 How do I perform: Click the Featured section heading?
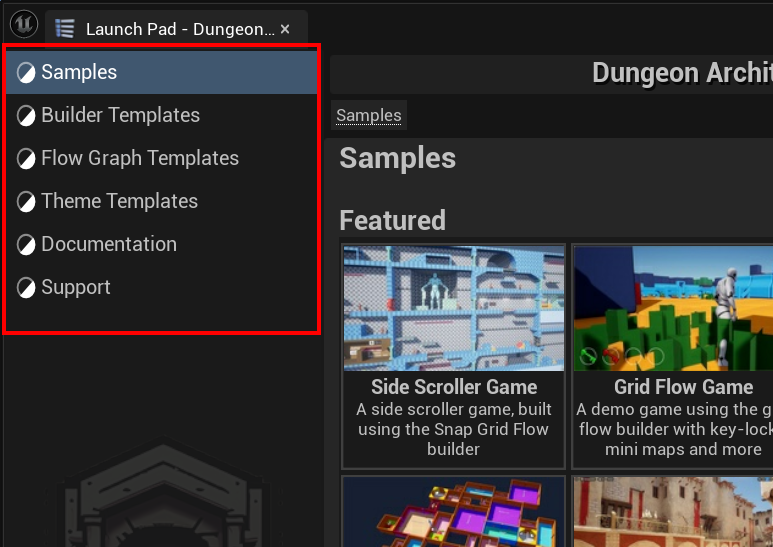392,220
